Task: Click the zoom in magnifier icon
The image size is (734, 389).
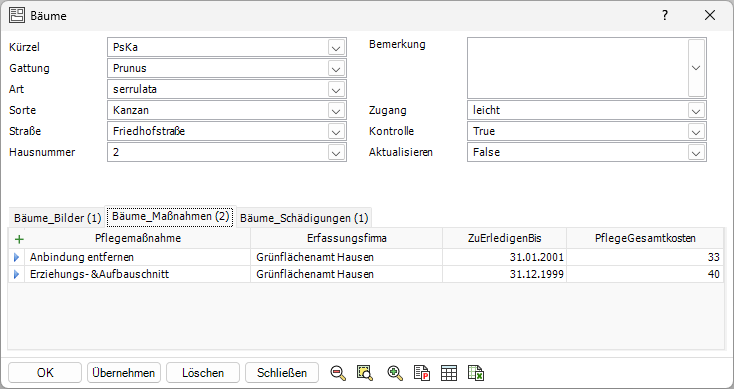Action: [395, 373]
